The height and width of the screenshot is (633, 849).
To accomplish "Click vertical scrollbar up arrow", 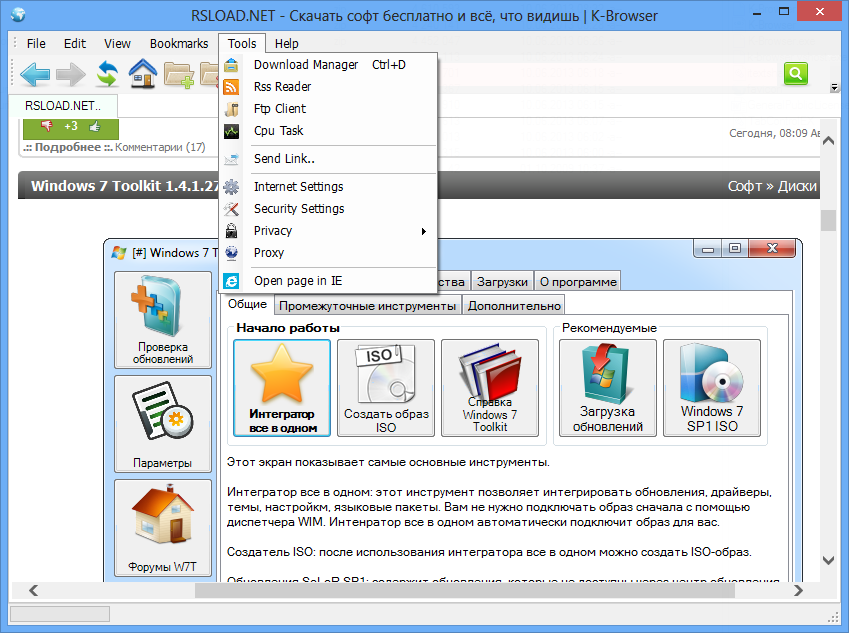I will 828,141.
